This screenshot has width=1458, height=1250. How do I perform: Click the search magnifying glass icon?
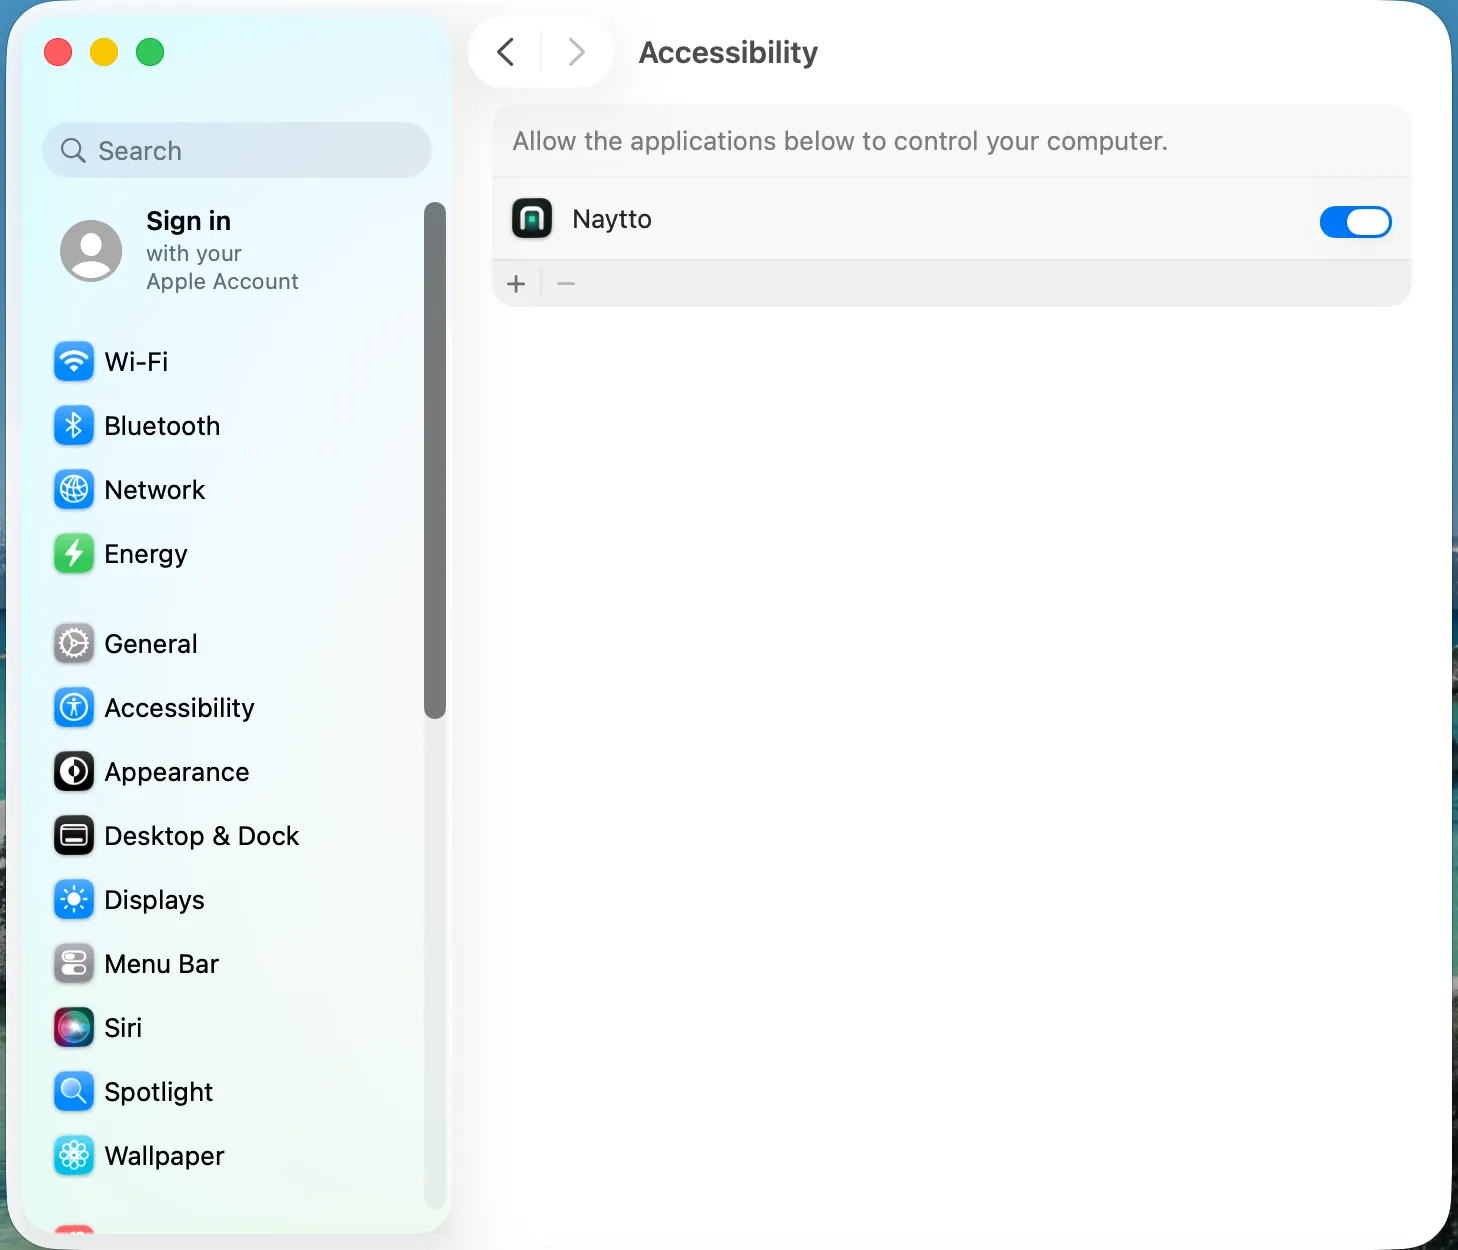(73, 150)
